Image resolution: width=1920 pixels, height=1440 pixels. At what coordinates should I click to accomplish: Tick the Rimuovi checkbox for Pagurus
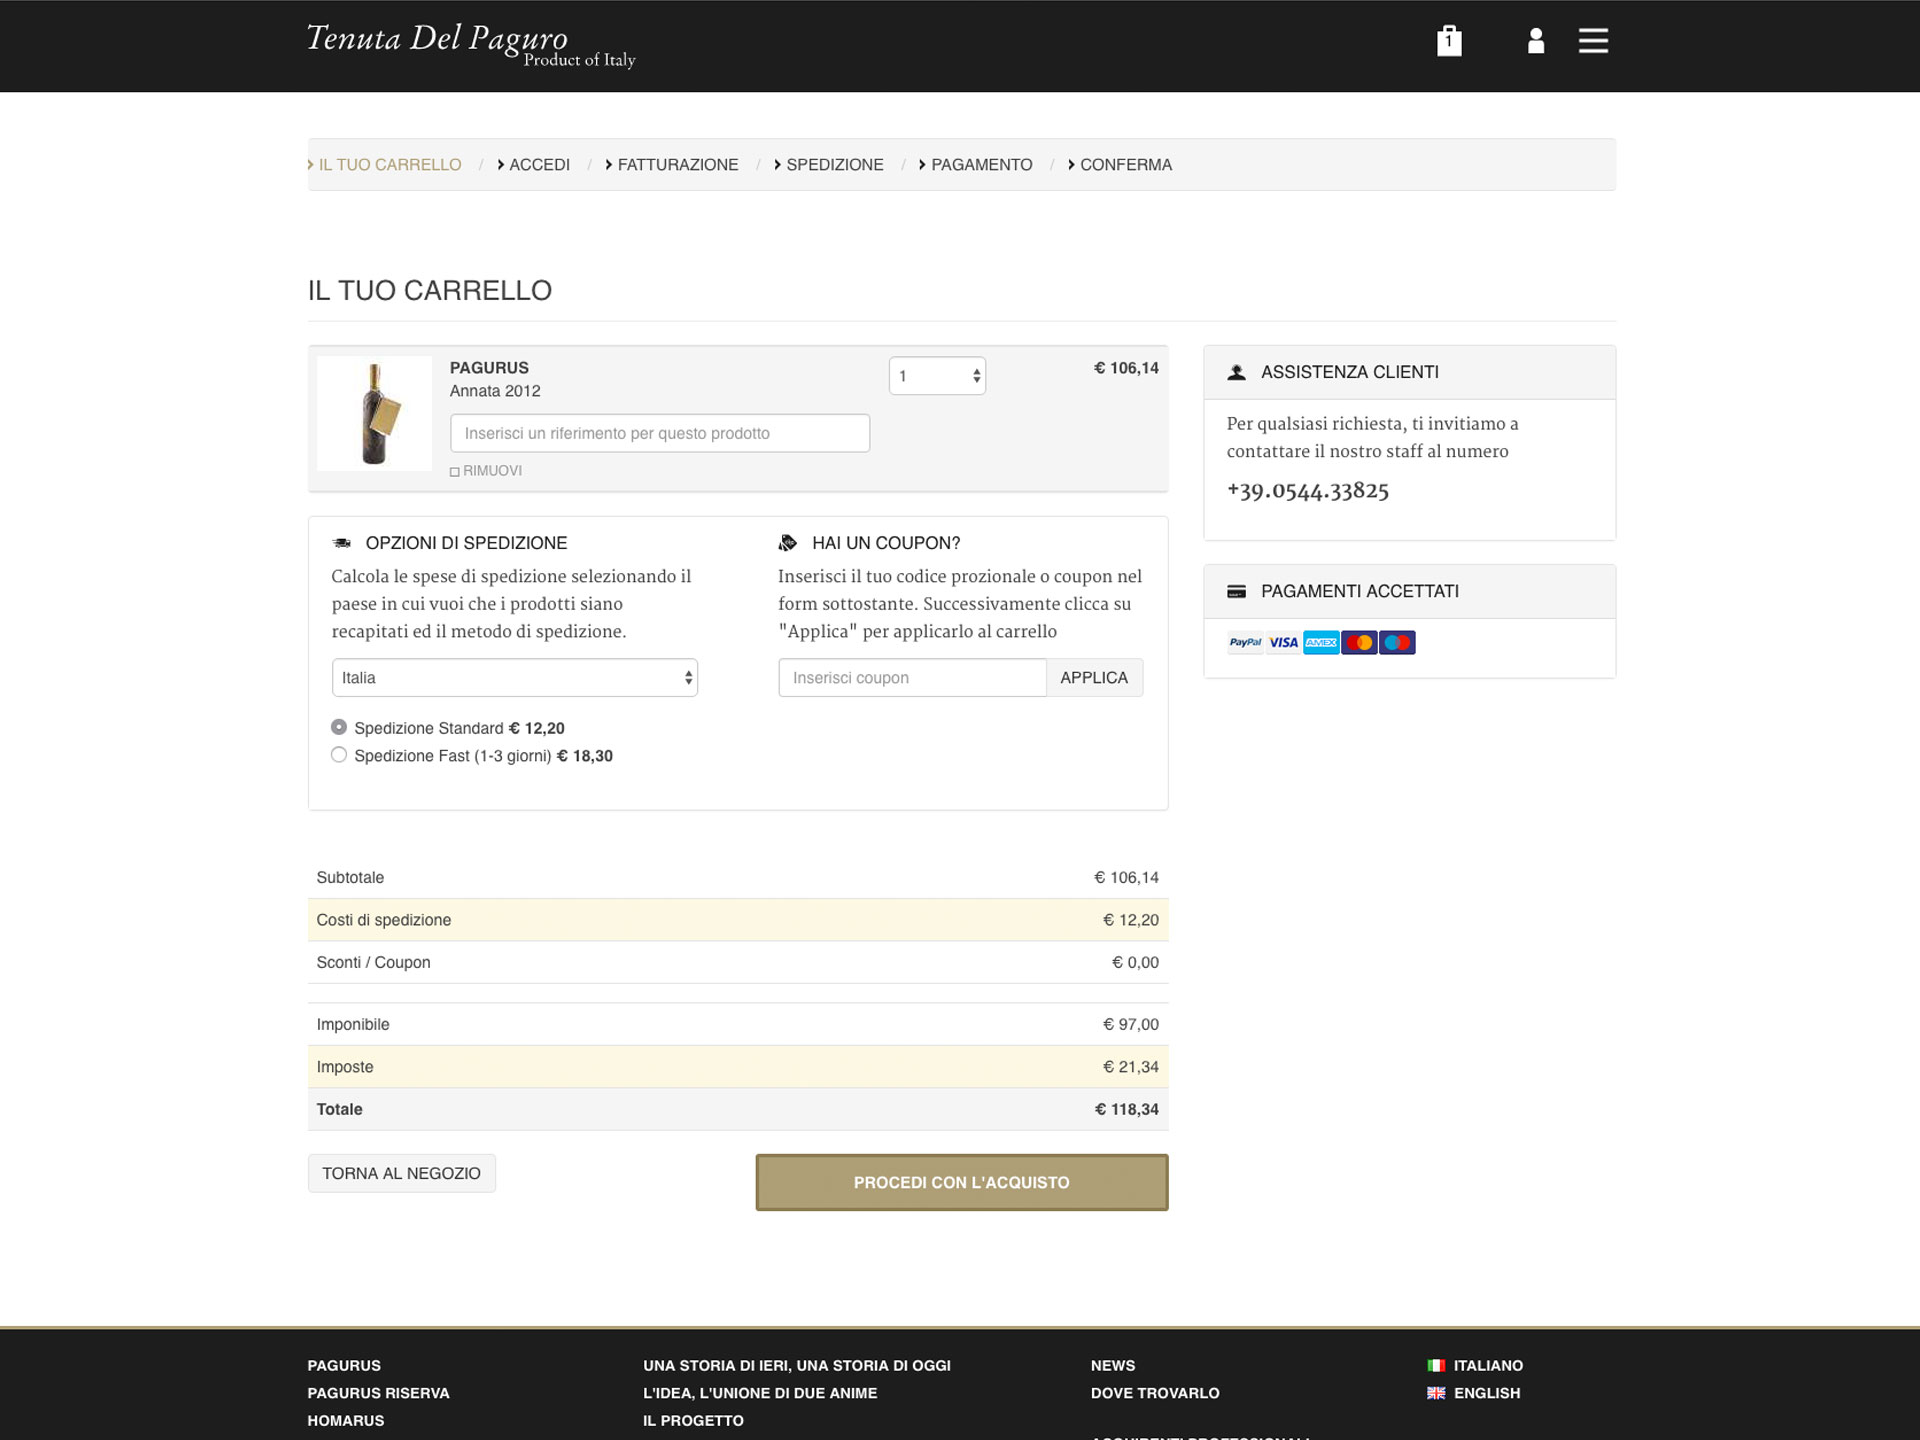click(455, 472)
